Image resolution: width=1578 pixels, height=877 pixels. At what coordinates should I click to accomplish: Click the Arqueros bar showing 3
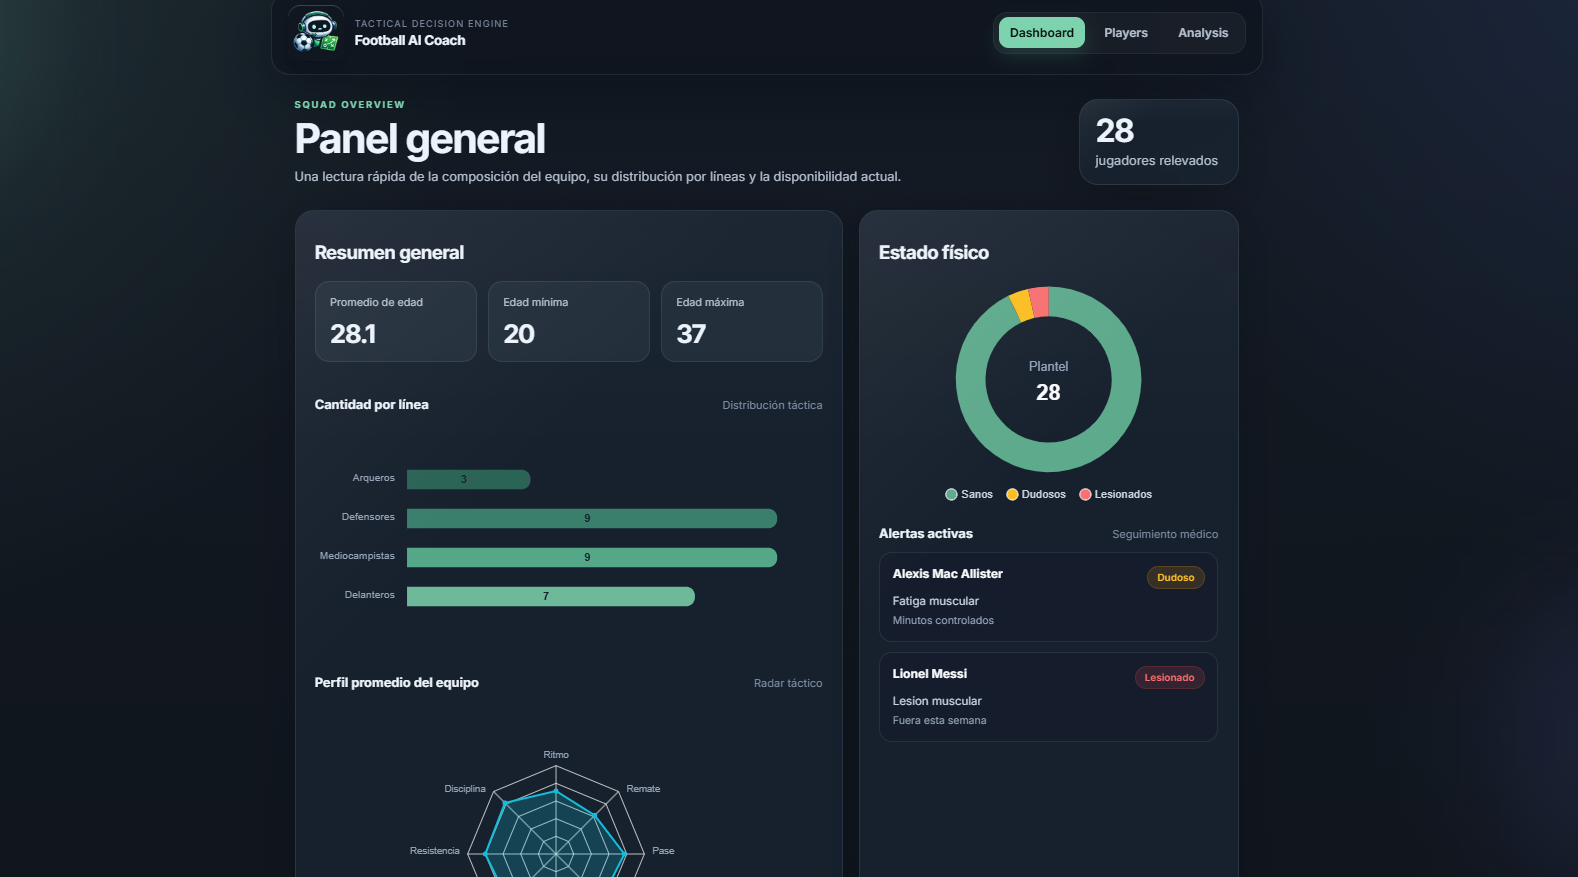[468, 479]
